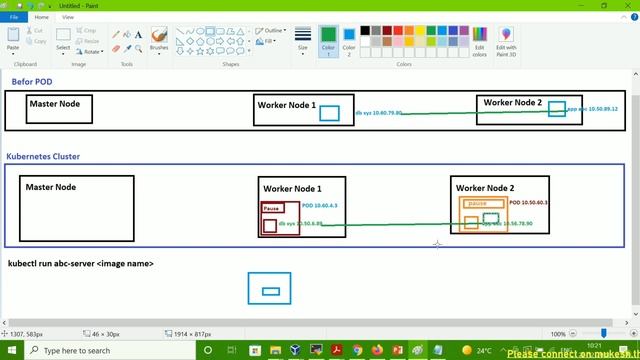Select the Rectangle shape
Screen dimensions: 640x360
pos(210,31)
